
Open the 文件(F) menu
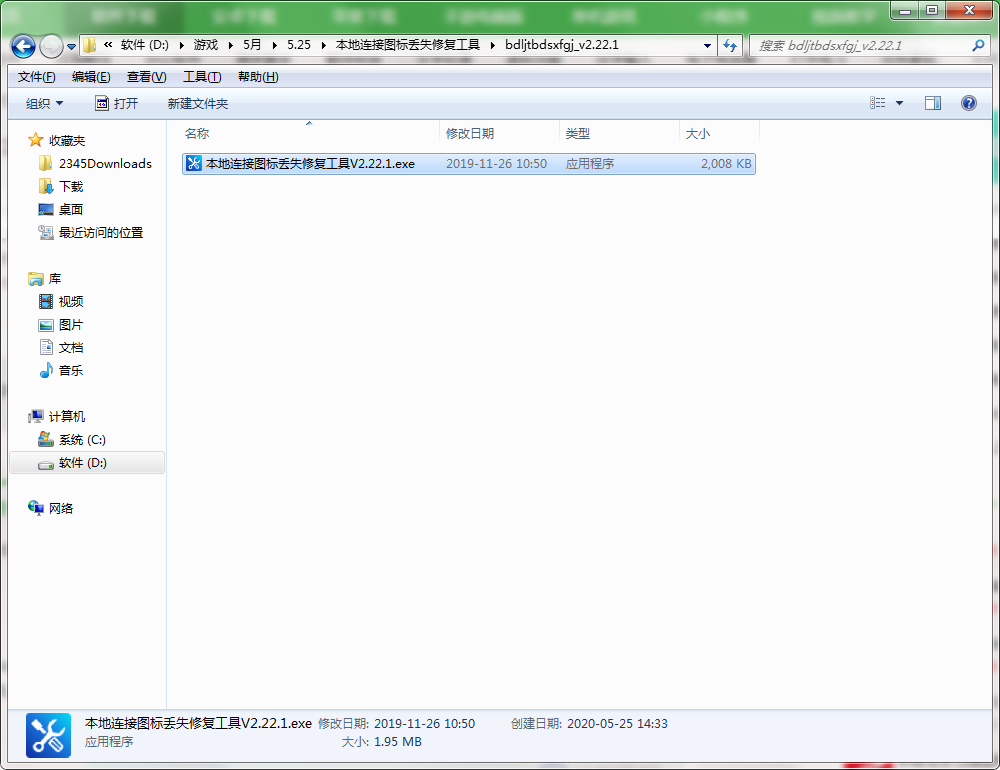36,77
